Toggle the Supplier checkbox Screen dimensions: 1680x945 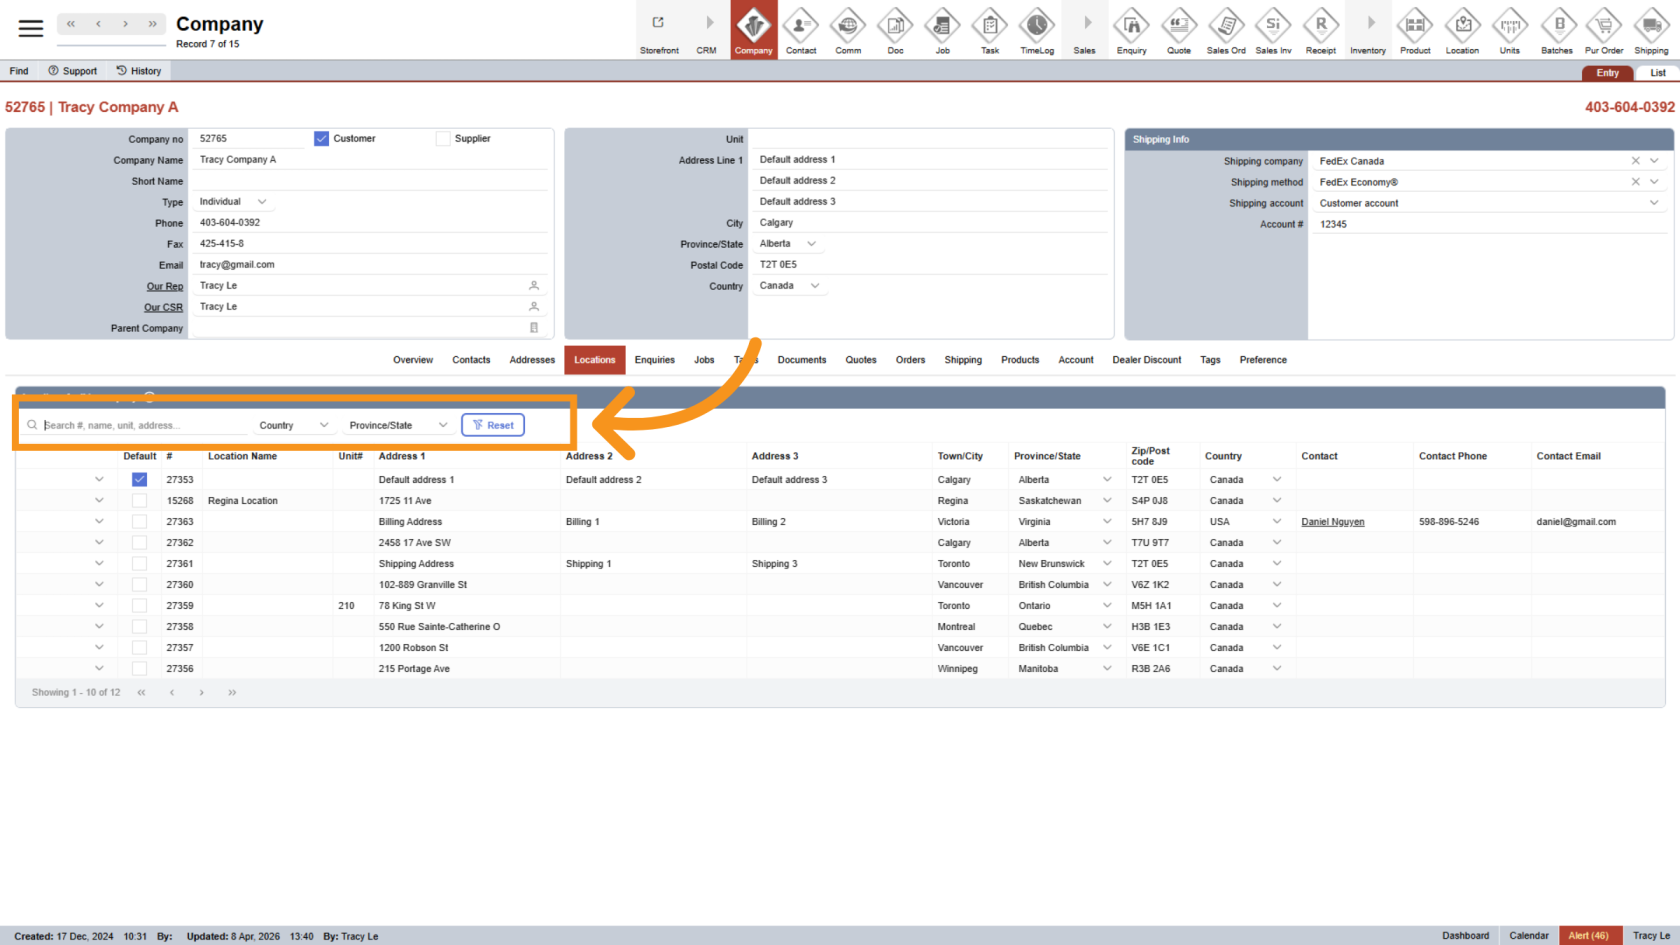443,139
